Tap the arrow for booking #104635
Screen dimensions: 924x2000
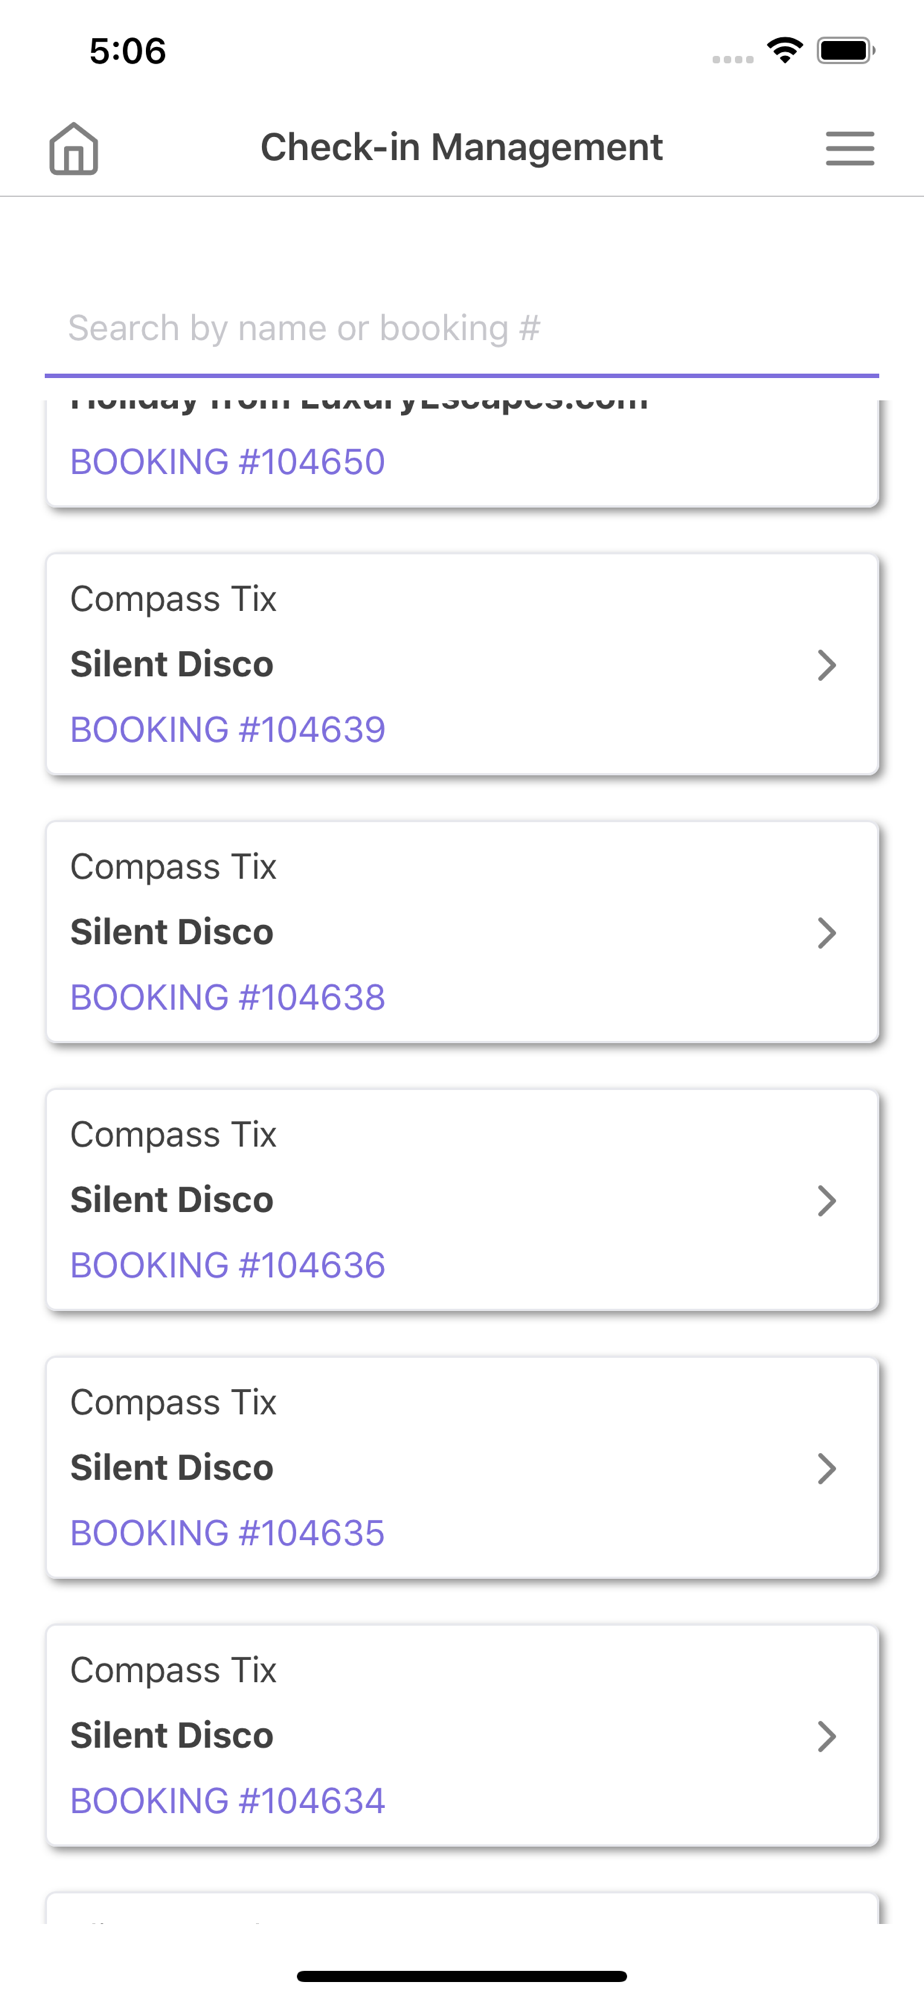[826, 1469]
